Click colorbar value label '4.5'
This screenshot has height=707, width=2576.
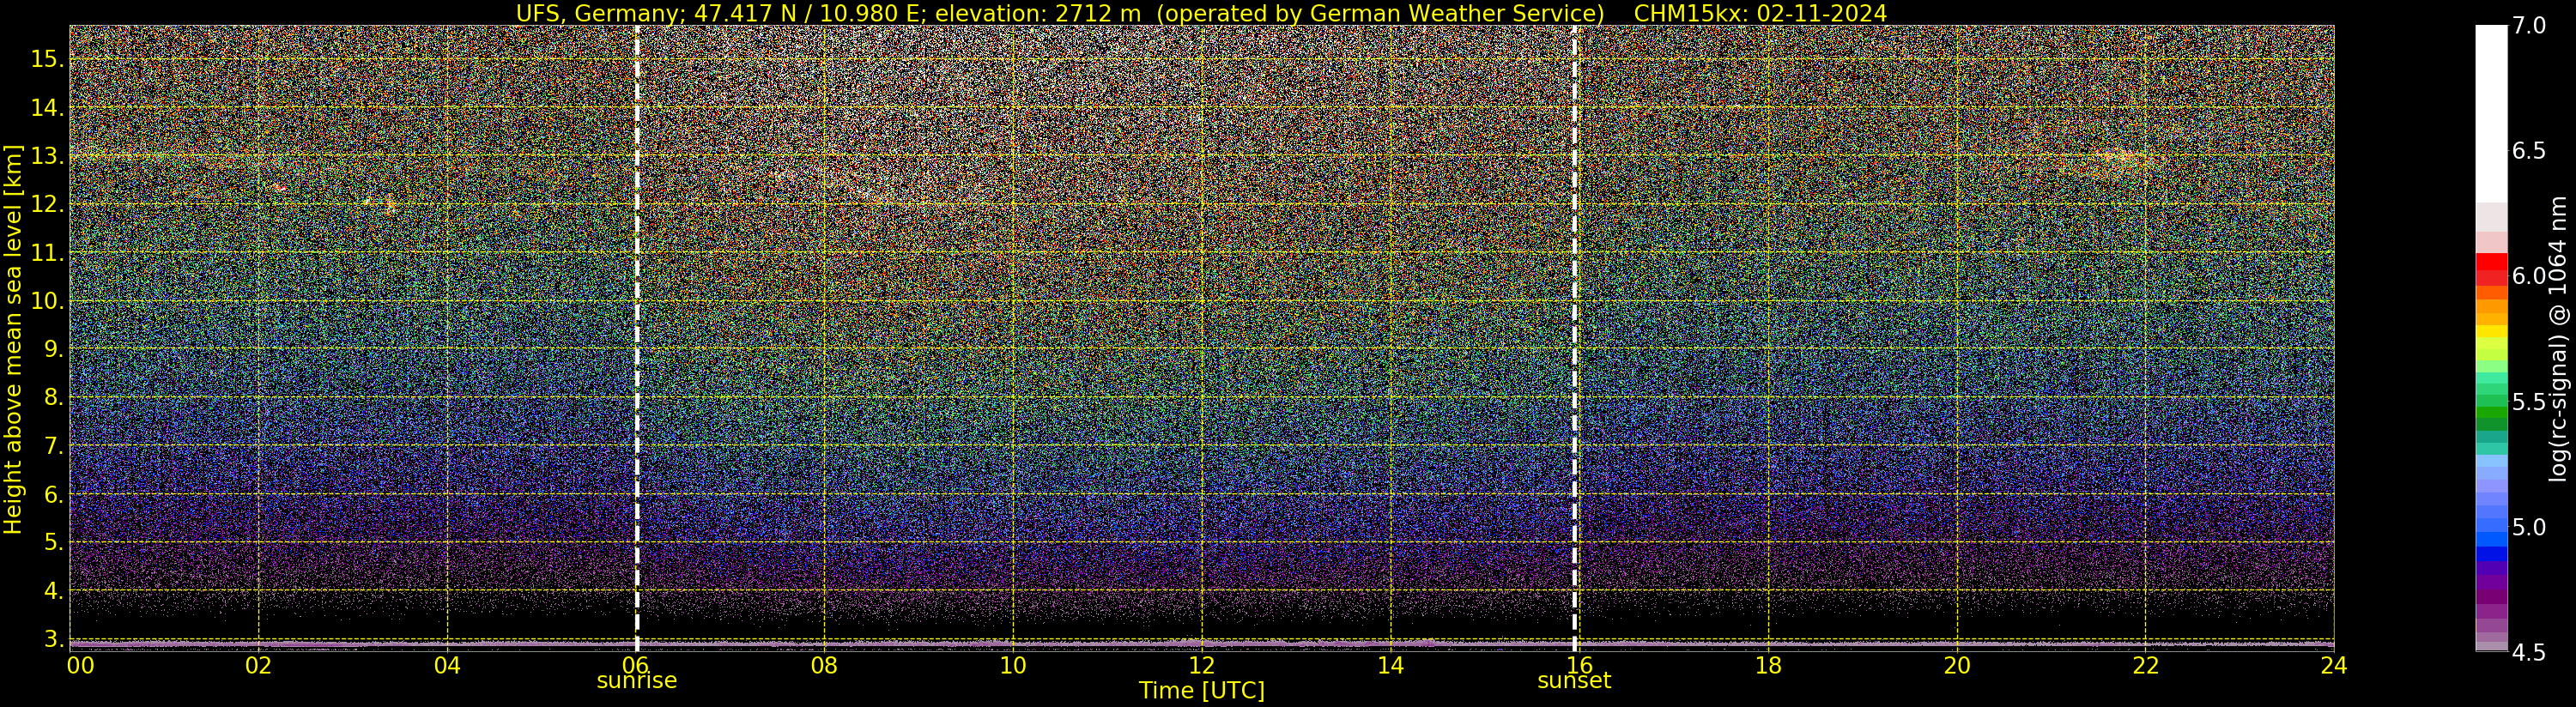point(2528,653)
